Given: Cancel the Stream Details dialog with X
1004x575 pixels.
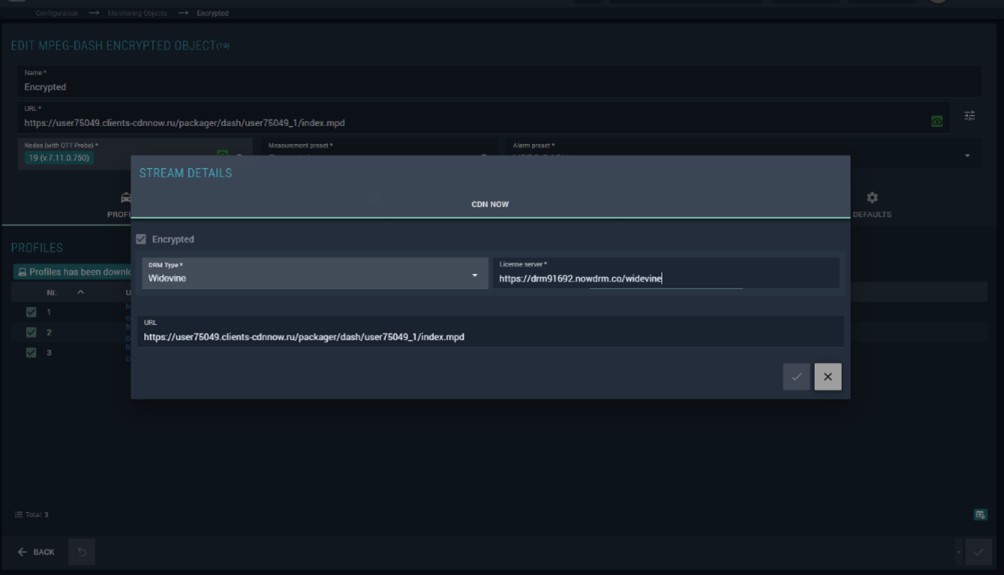Looking at the screenshot, I should 827,377.
